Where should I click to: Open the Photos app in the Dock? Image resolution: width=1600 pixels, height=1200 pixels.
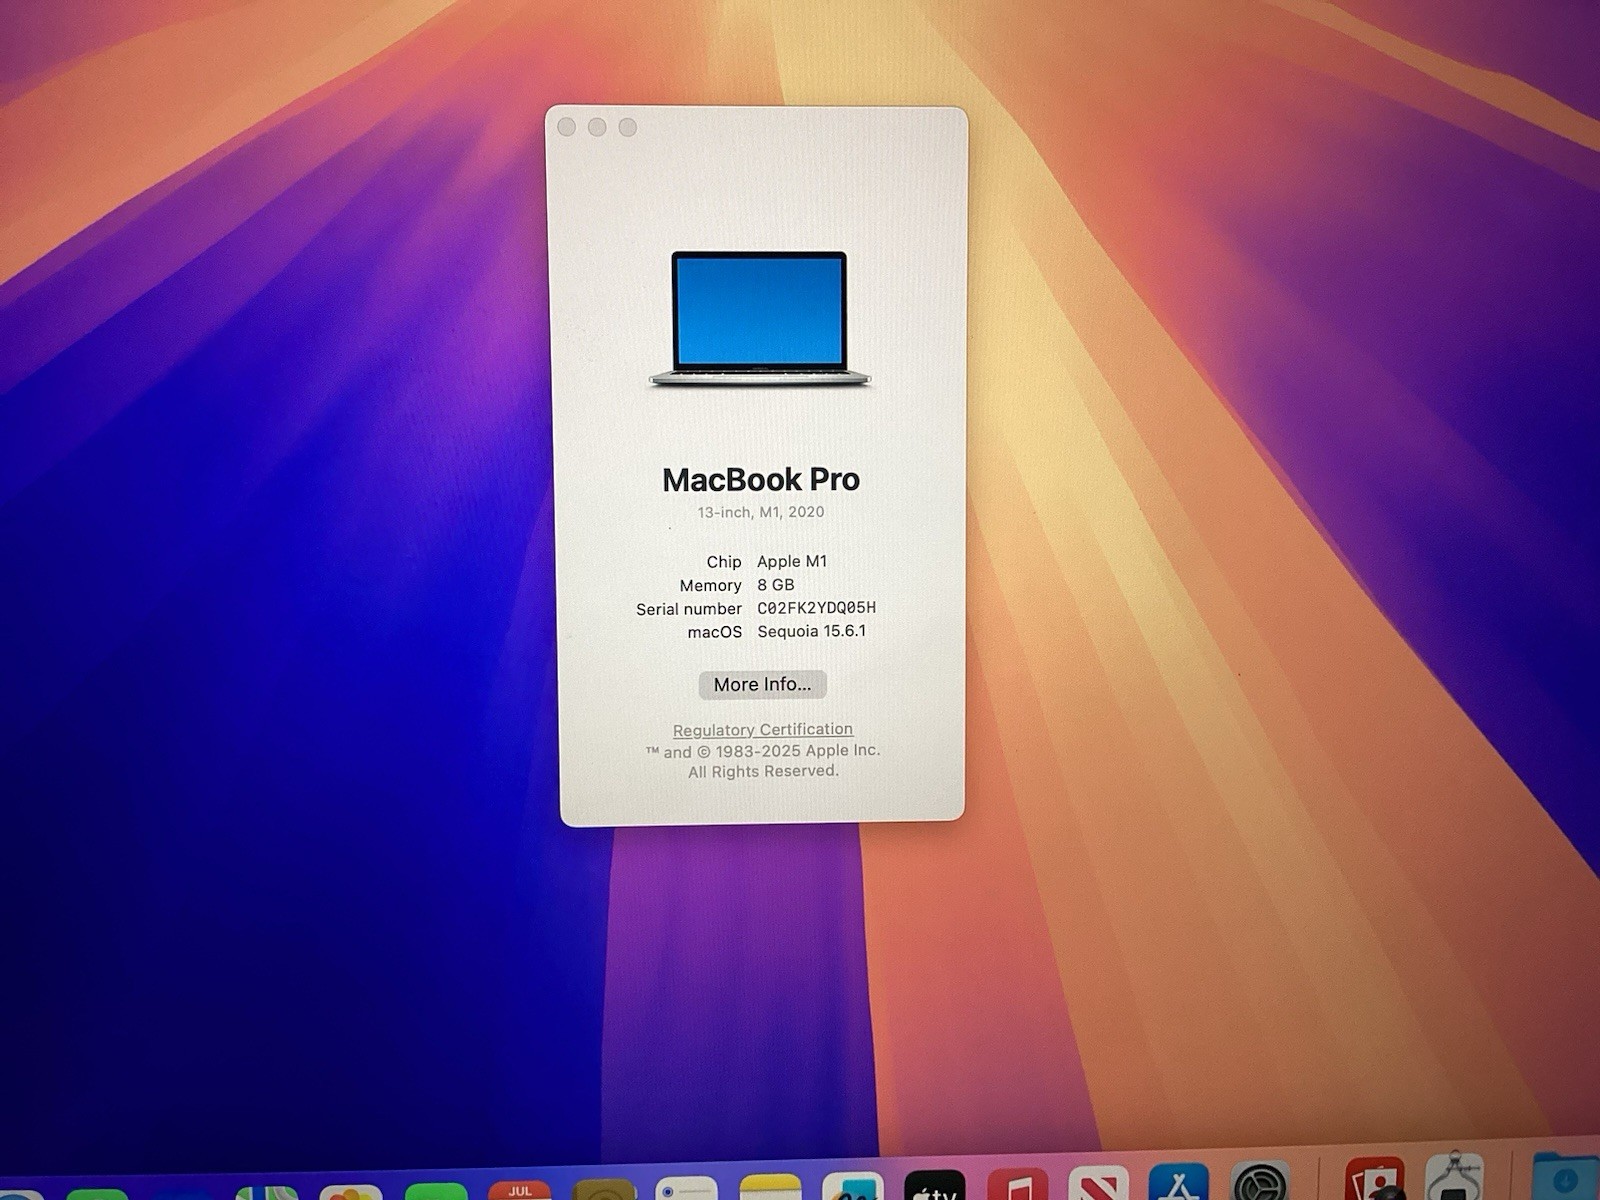(351, 1192)
